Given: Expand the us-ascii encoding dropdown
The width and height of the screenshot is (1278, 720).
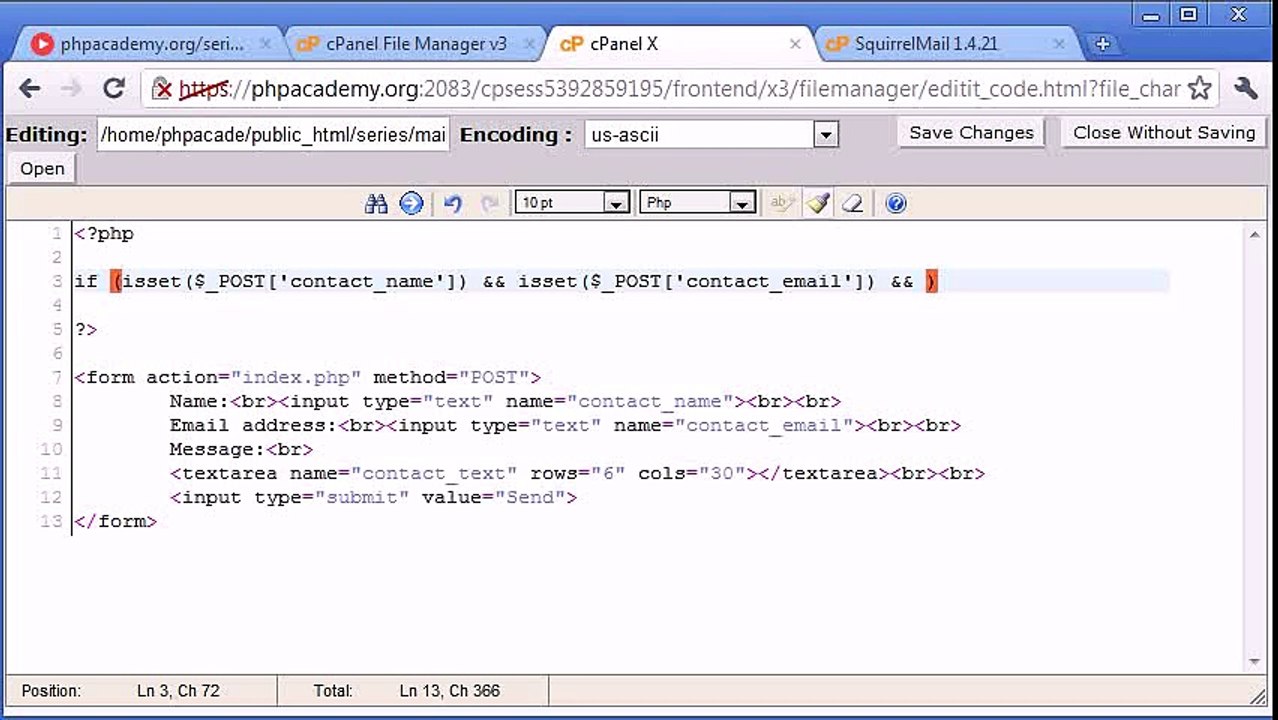Looking at the screenshot, I should pyautogui.click(x=711, y=134).
